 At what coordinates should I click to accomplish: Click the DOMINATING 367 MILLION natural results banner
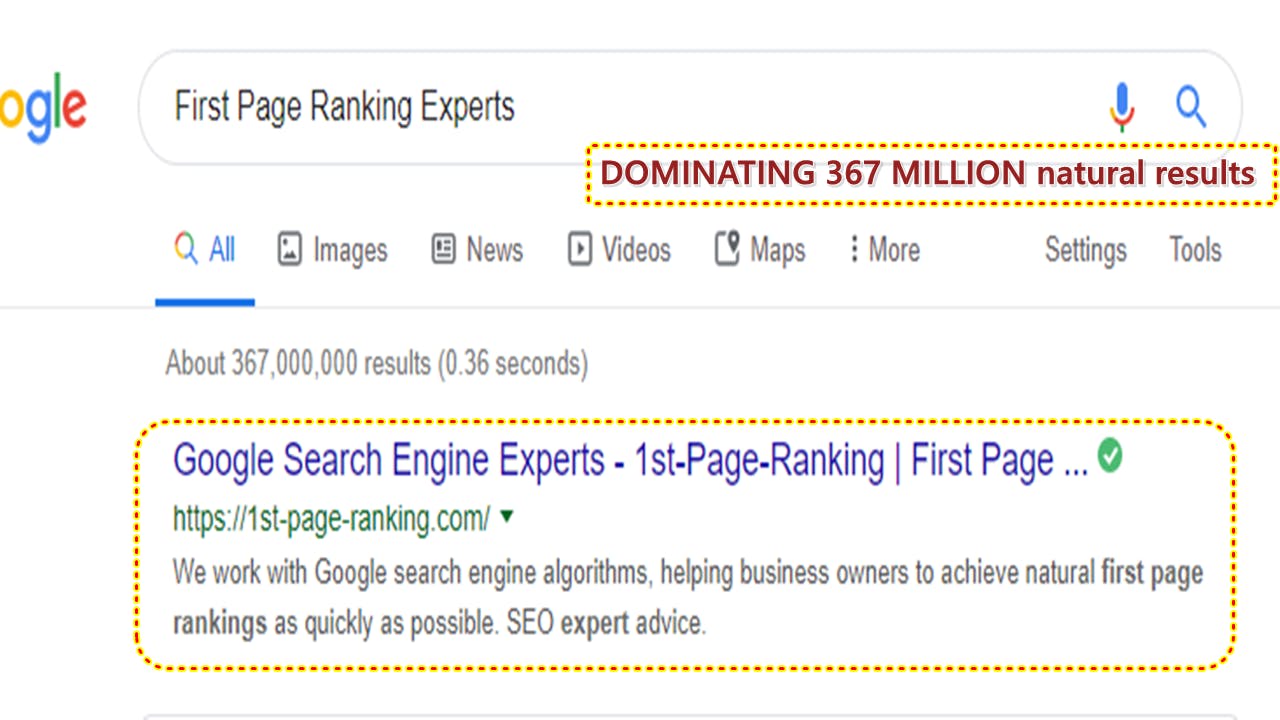point(928,174)
